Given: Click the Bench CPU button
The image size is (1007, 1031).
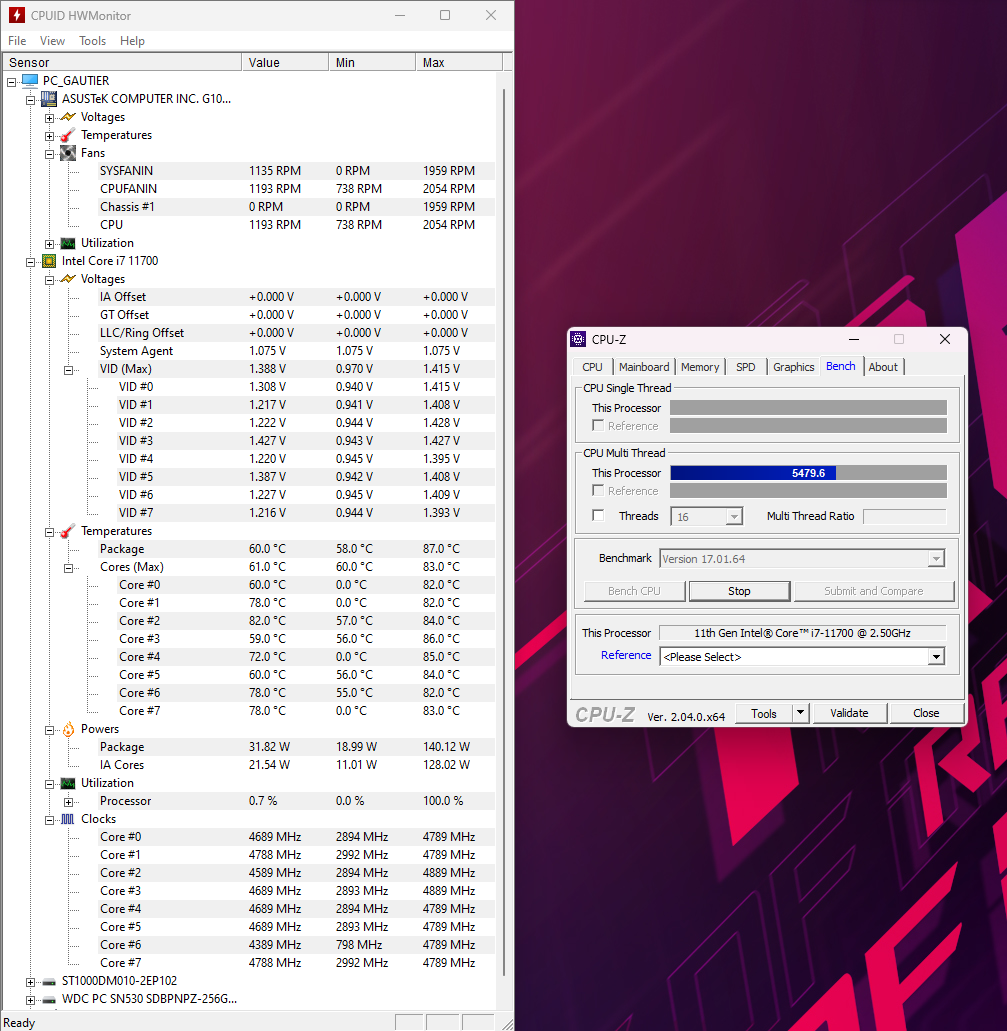Looking at the screenshot, I should [x=634, y=591].
